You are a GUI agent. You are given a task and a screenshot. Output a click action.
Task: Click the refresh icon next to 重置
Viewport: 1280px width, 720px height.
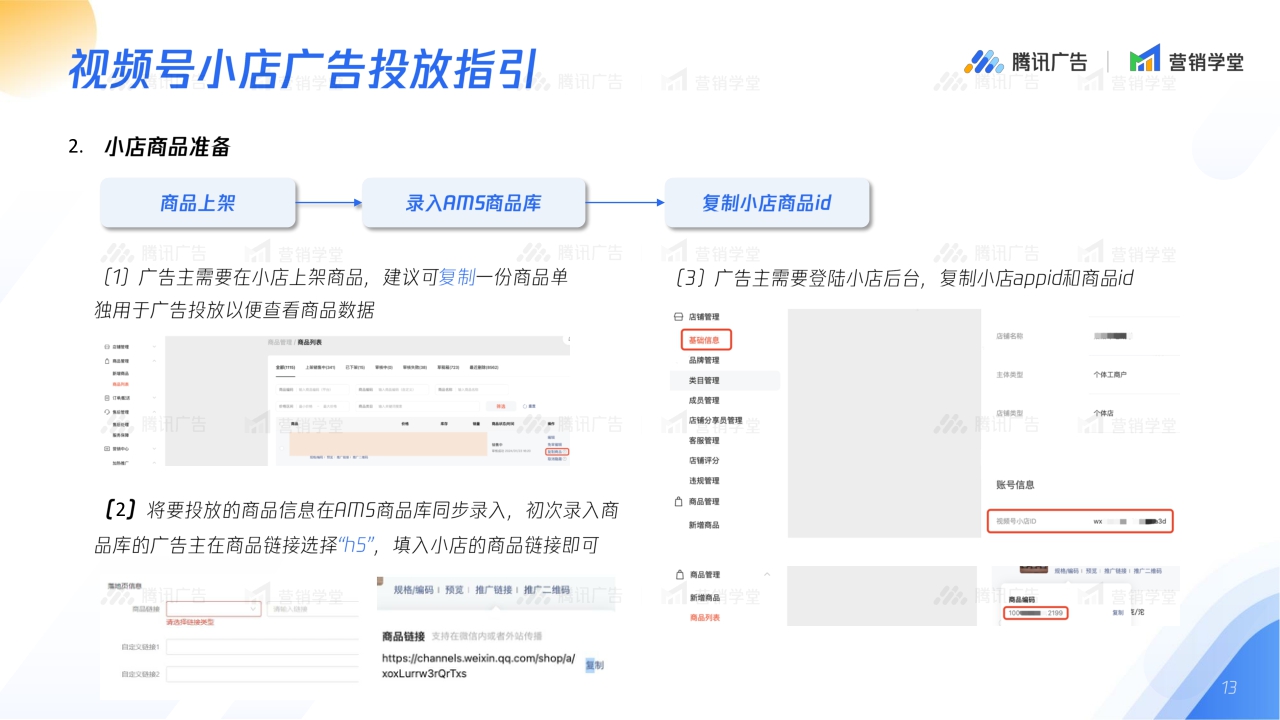[524, 405]
